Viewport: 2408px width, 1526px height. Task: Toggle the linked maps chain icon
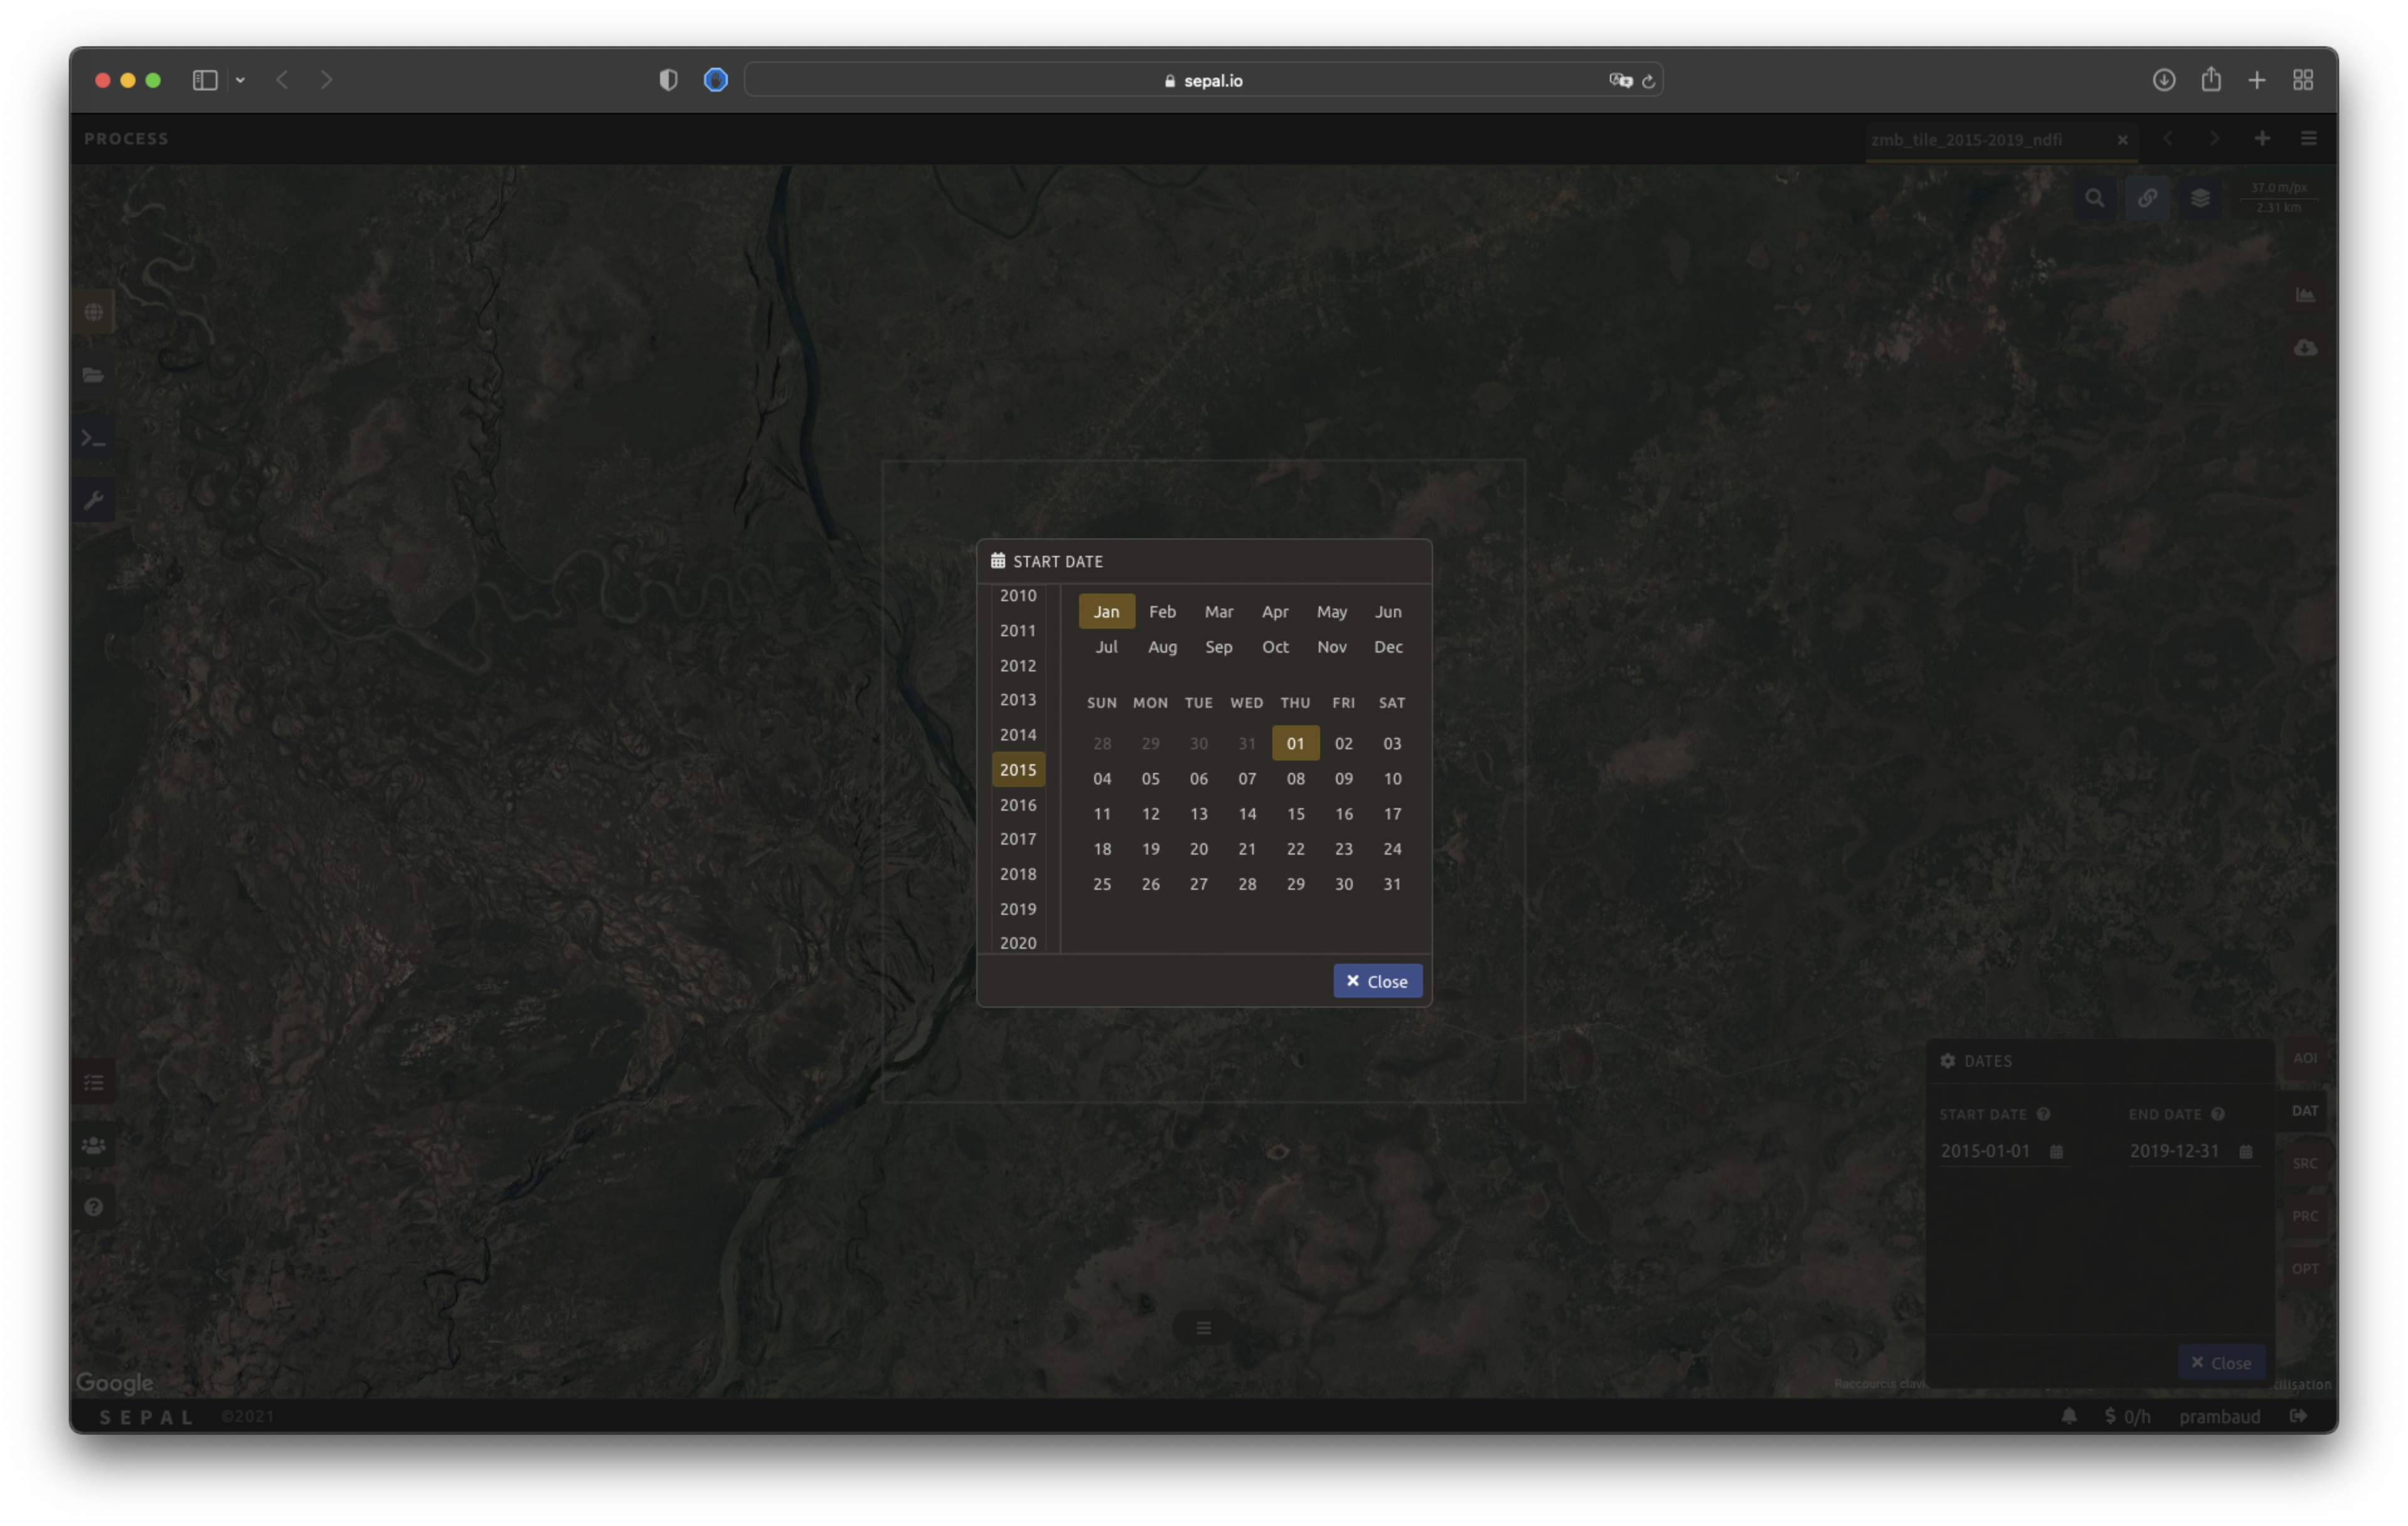point(2147,198)
